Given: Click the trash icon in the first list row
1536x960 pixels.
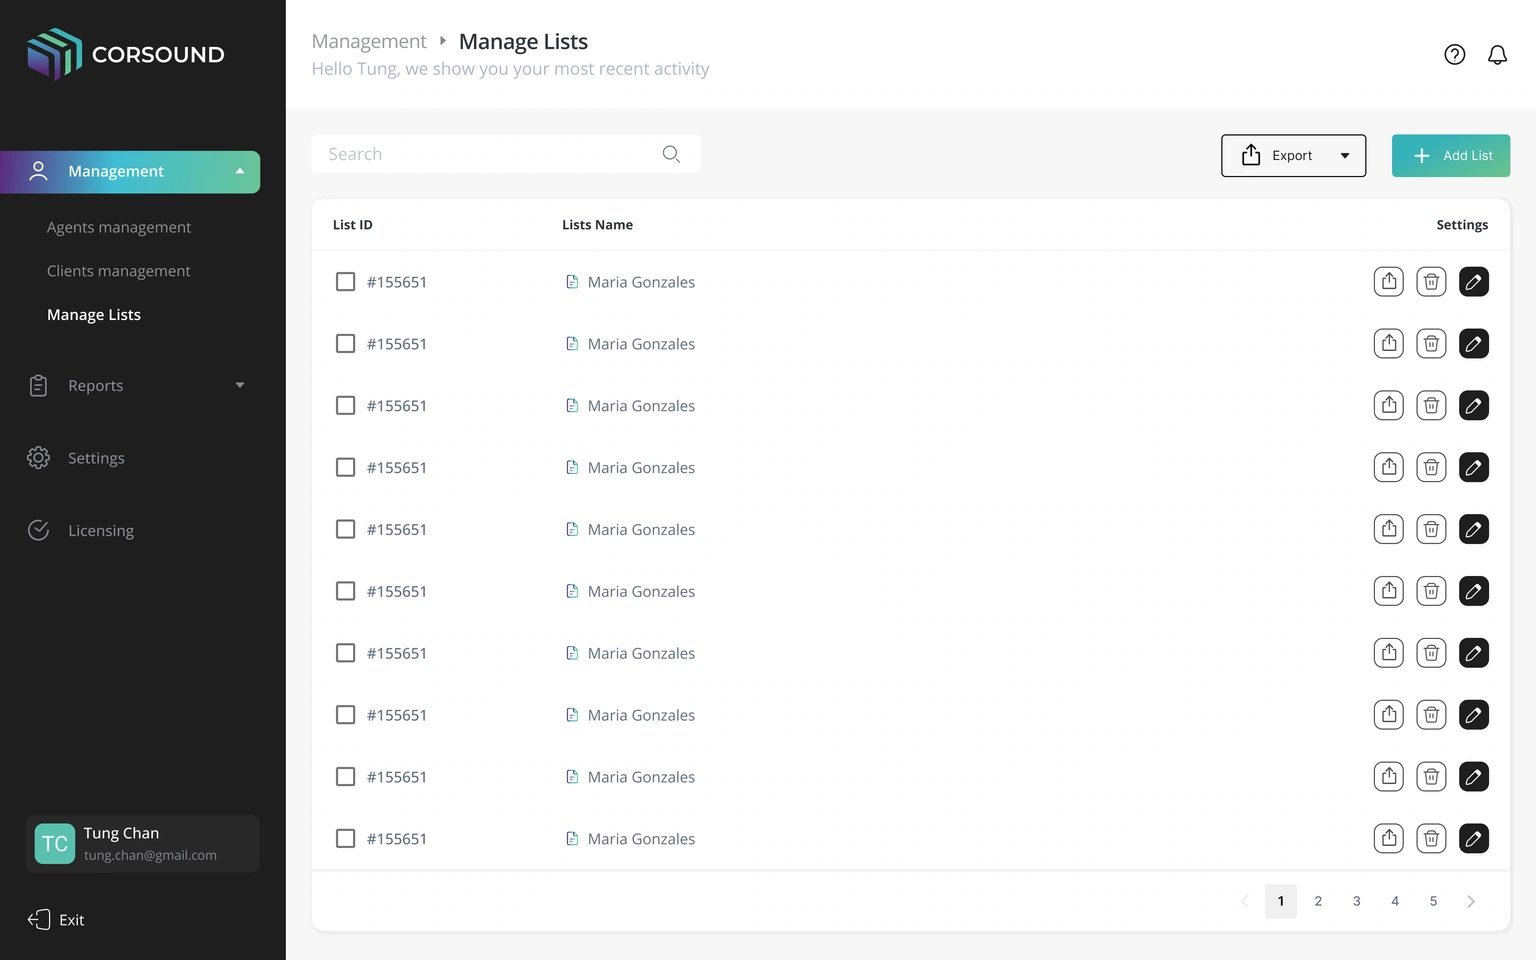Looking at the screenshot, I should pyautogui.click(x=1431, y=282).
